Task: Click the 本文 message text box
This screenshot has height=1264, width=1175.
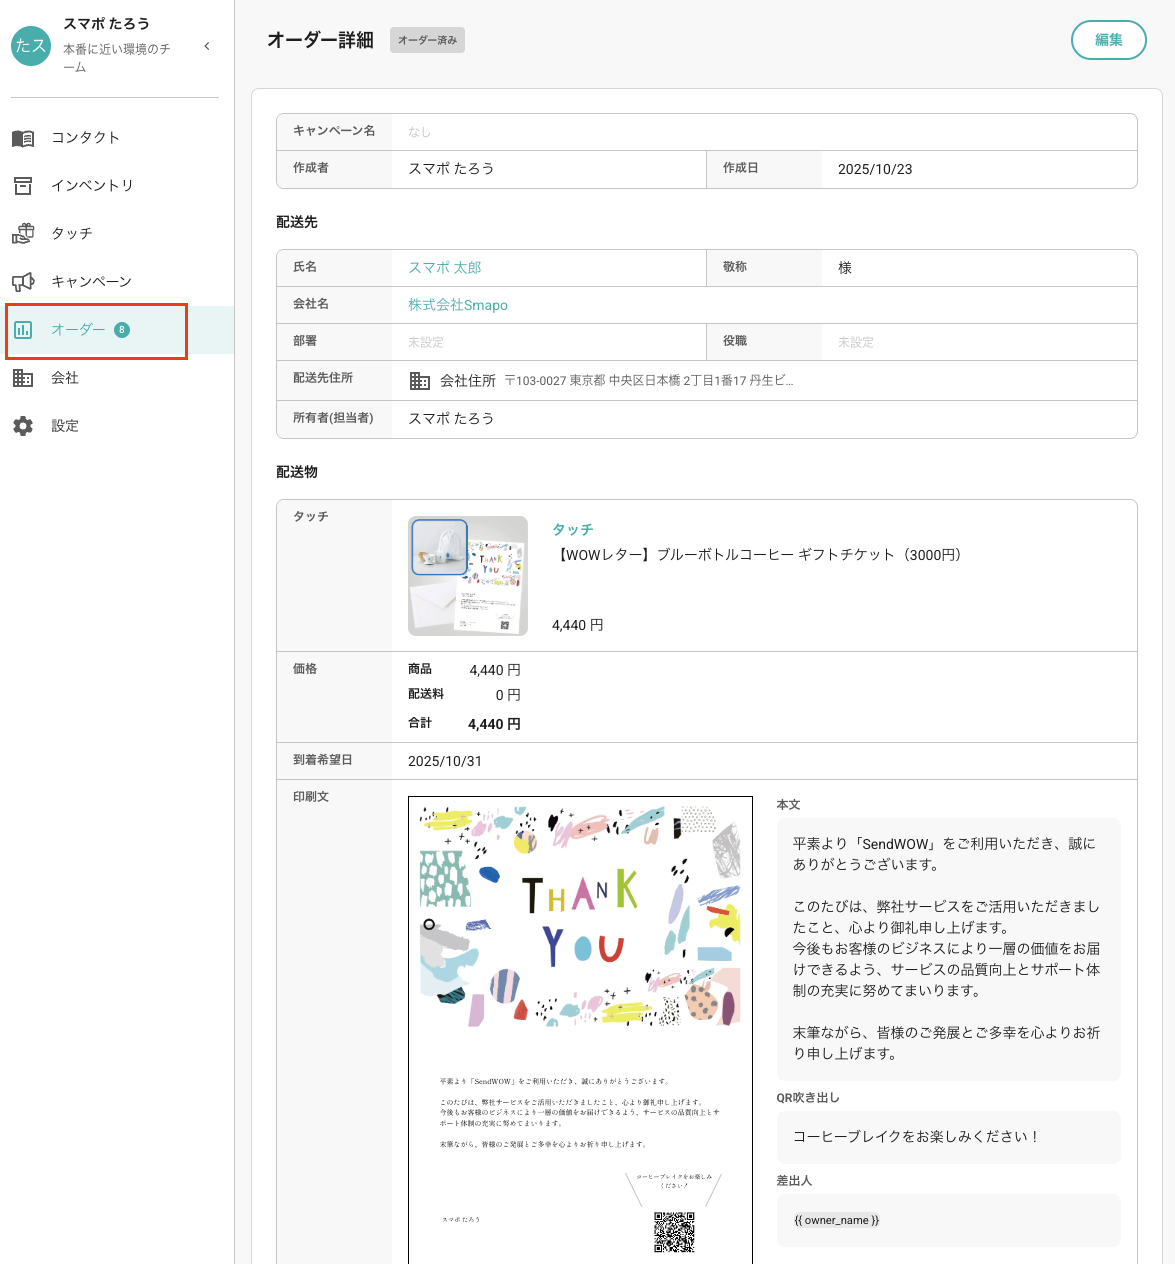Action: [x=948, y=949]
